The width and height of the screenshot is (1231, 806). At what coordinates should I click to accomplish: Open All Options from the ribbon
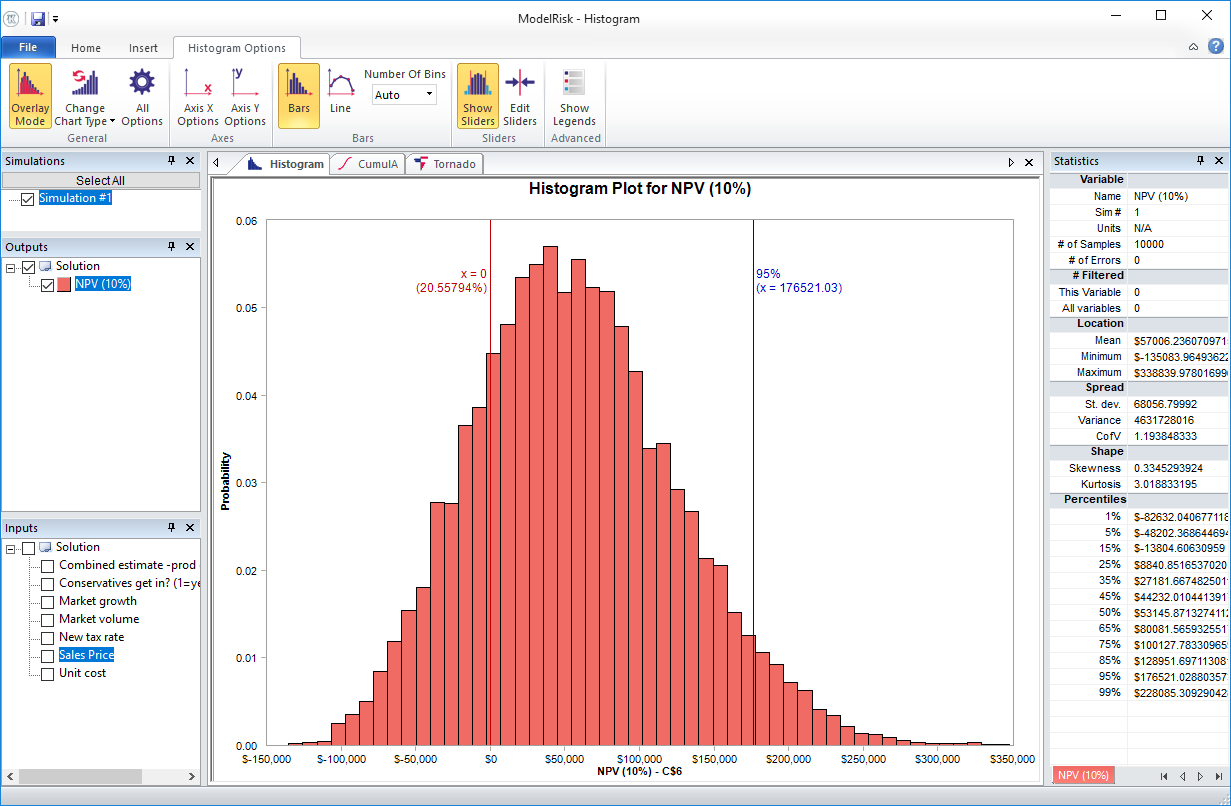pos(141,95)
